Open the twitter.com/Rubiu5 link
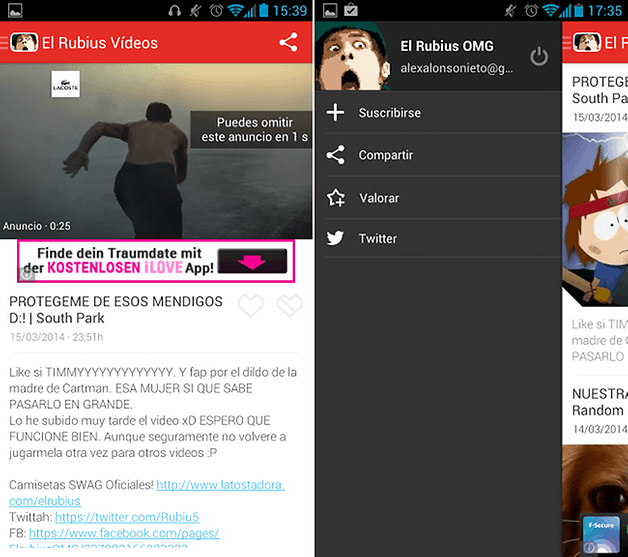This screenshot has height=557, width=628. click(x=127, y=517)
